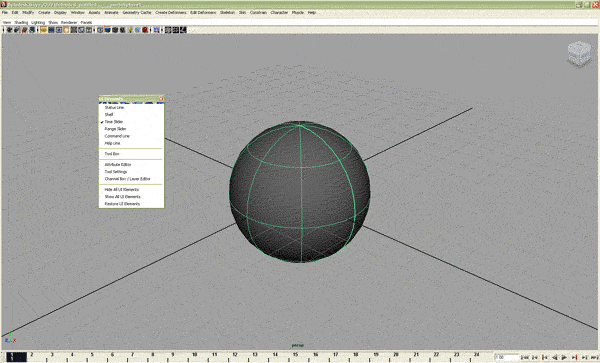Toggle Help Line in UI Elements menu
600x363 pixels.
(x=131, y=143)
